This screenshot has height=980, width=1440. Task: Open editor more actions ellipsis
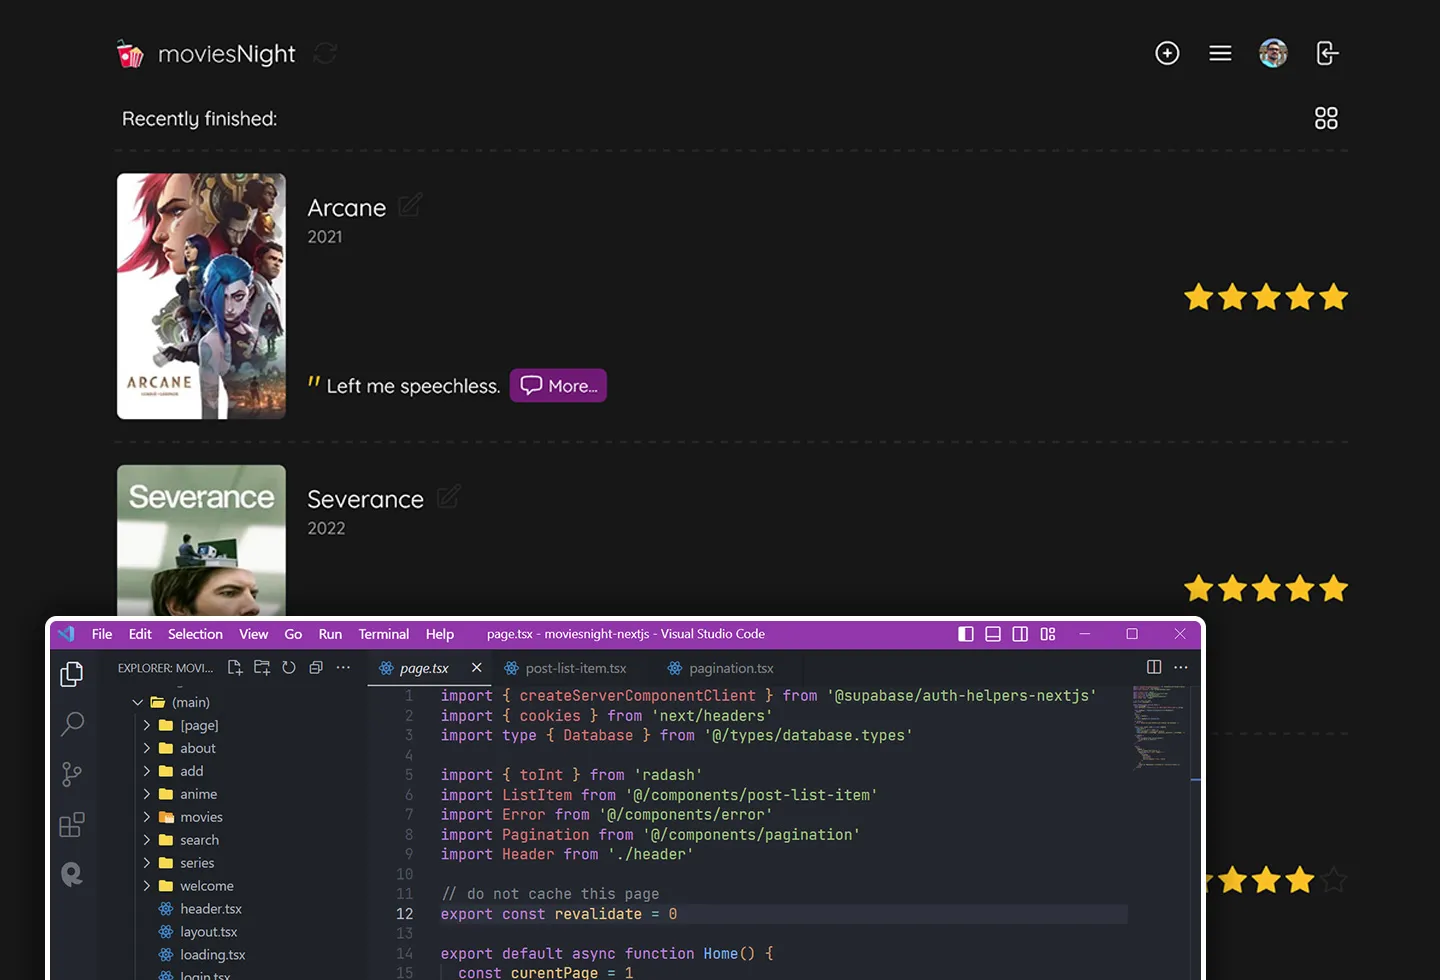click(x=1181, y=667)
